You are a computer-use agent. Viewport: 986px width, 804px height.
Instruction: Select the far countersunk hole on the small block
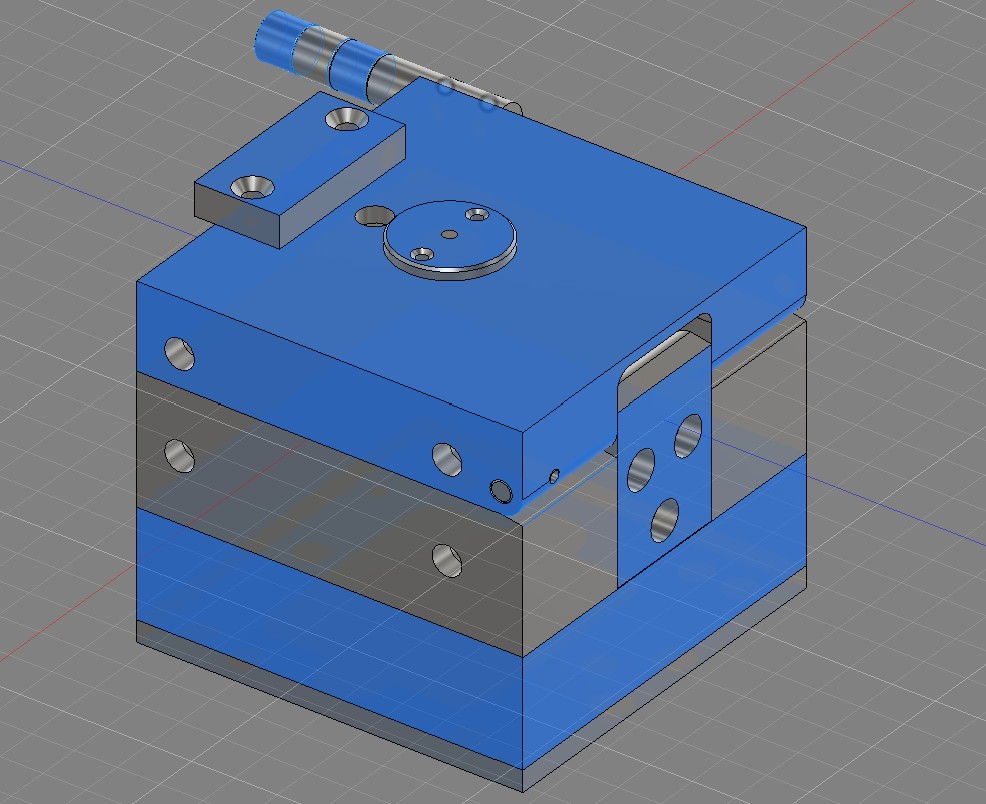[345, 119]
